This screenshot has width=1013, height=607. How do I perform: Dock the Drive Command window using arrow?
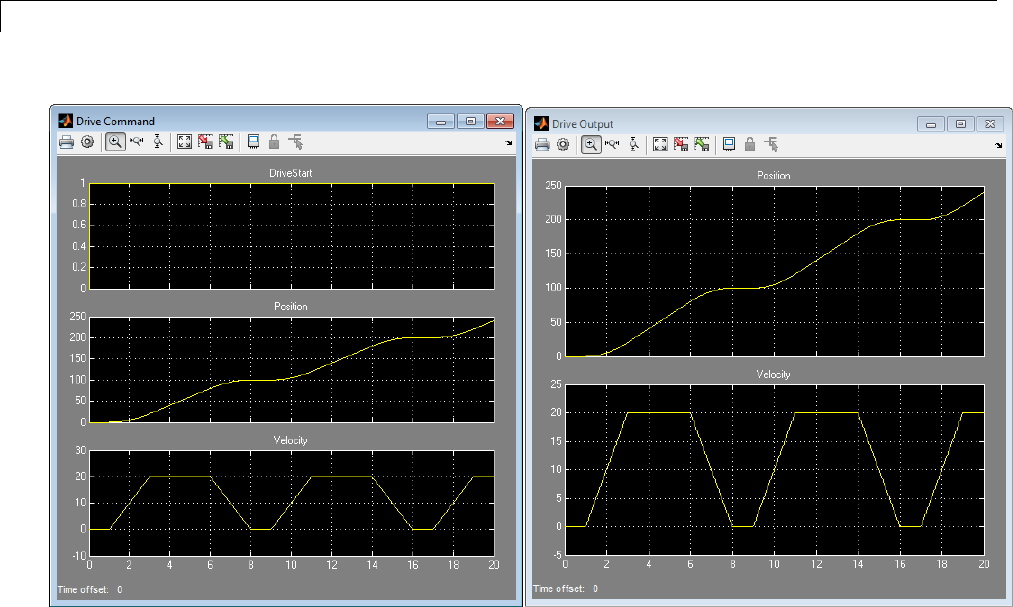pos(509,143)
